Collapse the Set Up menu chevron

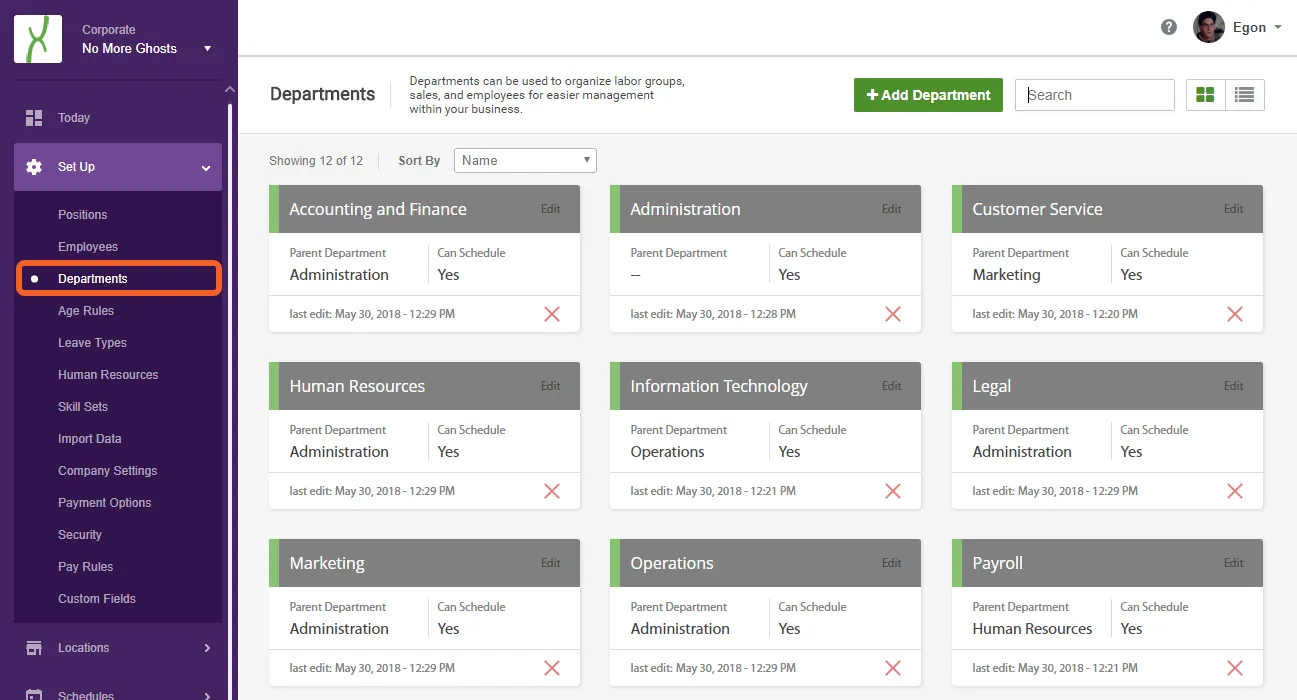(206, 168)
